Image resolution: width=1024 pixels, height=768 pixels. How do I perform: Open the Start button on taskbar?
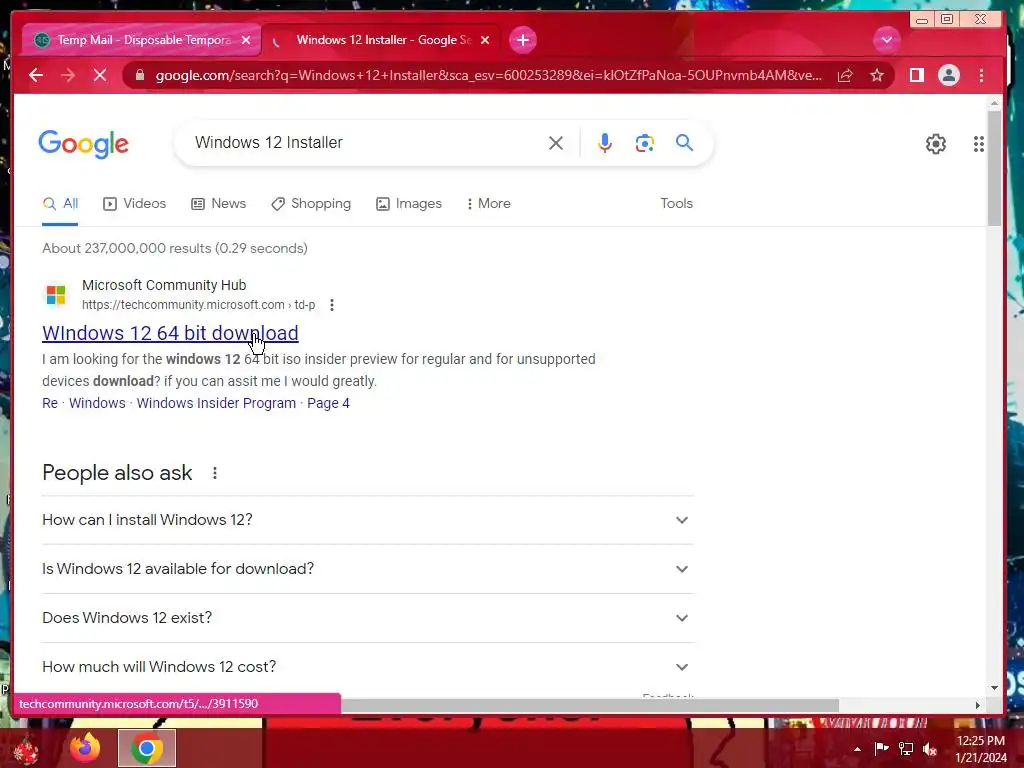(26, 748)
